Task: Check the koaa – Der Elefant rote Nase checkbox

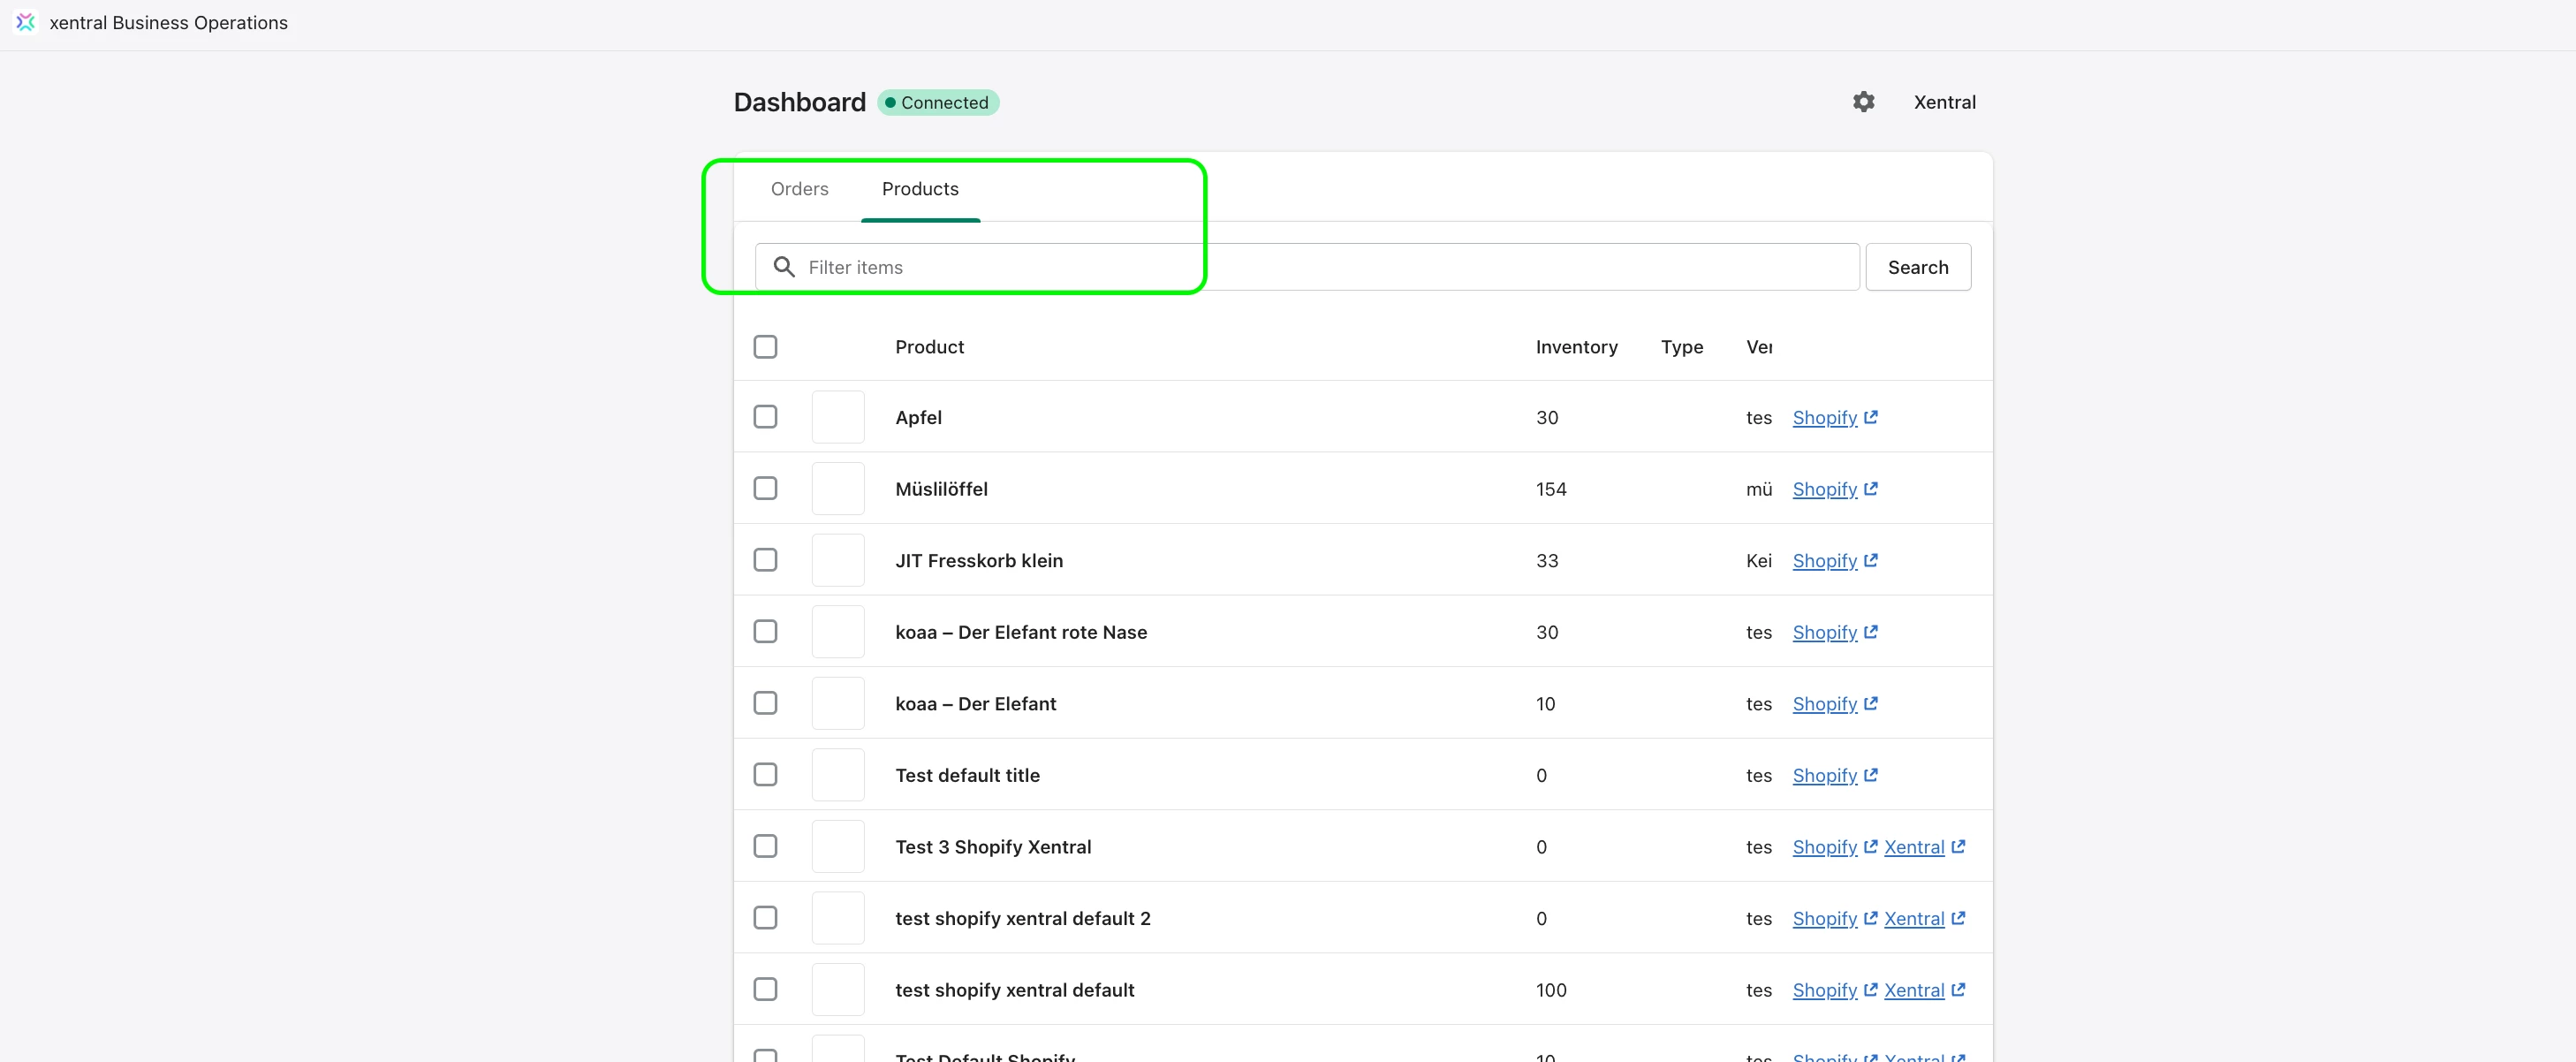Action: pos(765,632)
